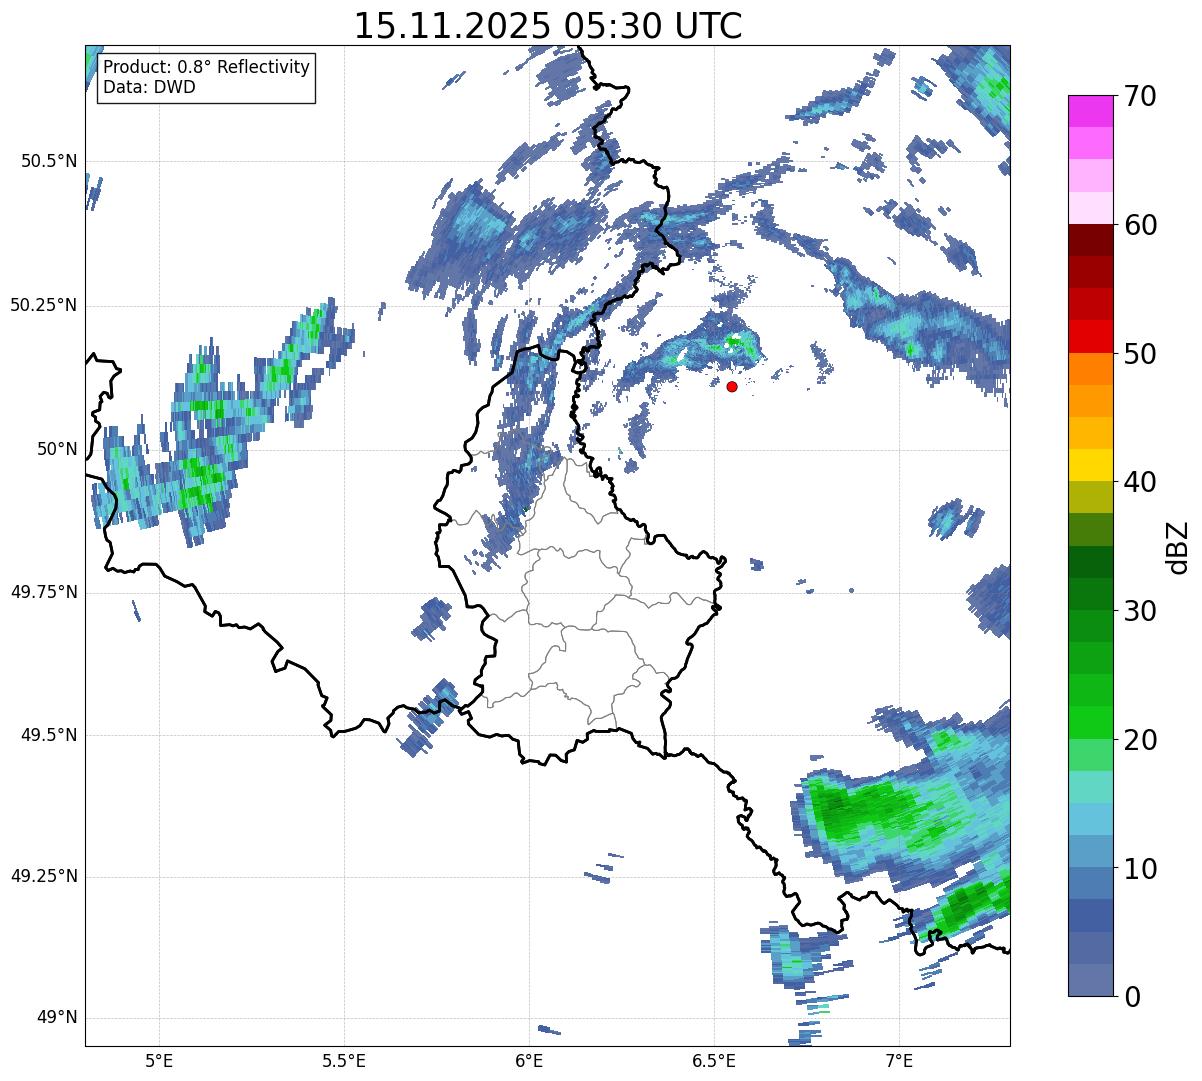Screen dimensions: 1202x1081
Task: Click the bright red colorbar segment above 50
Action: (x=1090, y=337)
